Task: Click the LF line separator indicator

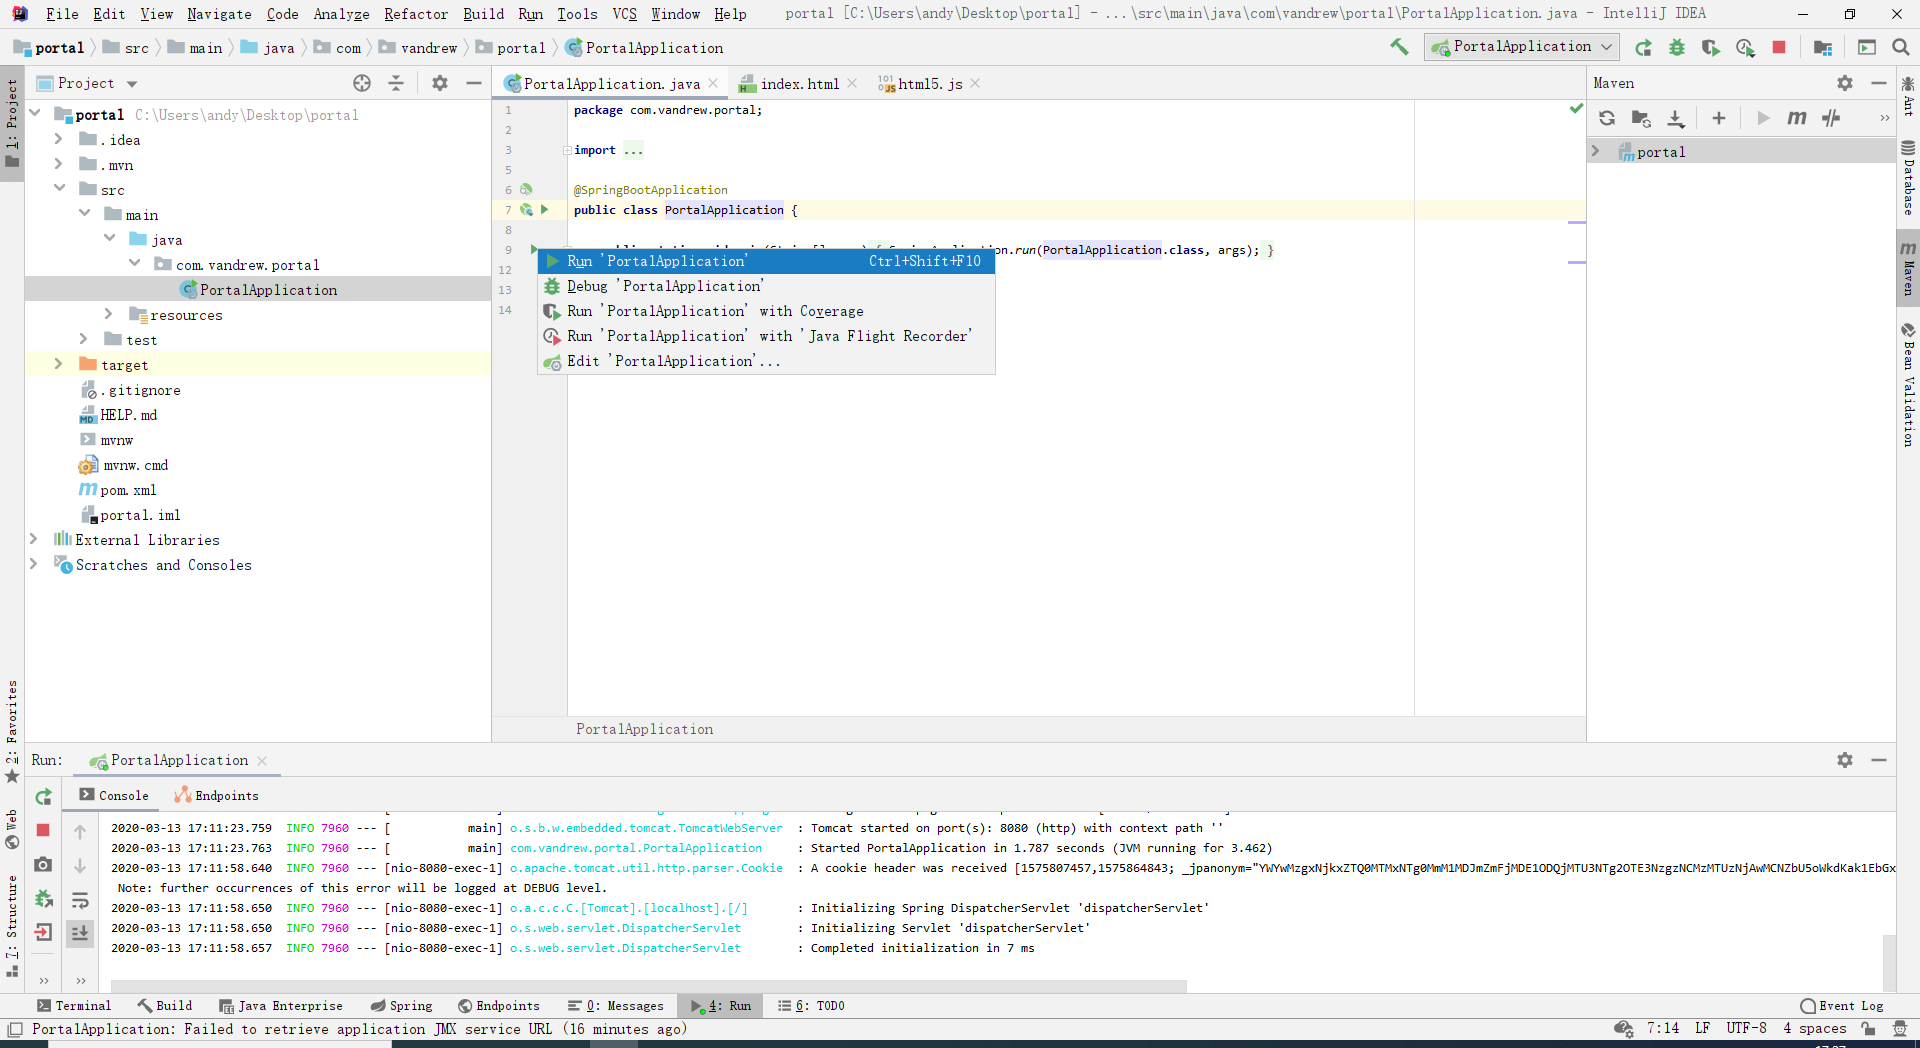Action: [1702, 1029]
